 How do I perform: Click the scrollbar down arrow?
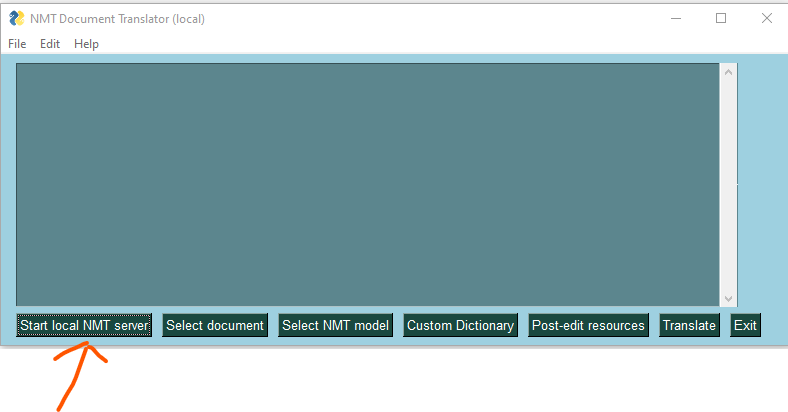pyautogui.click(x=729, y=299)
